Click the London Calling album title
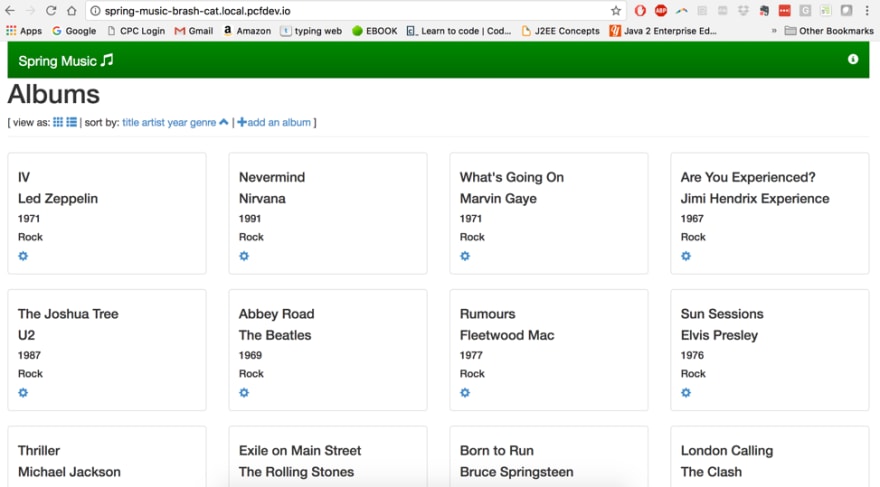 click(x=727, y=451)
